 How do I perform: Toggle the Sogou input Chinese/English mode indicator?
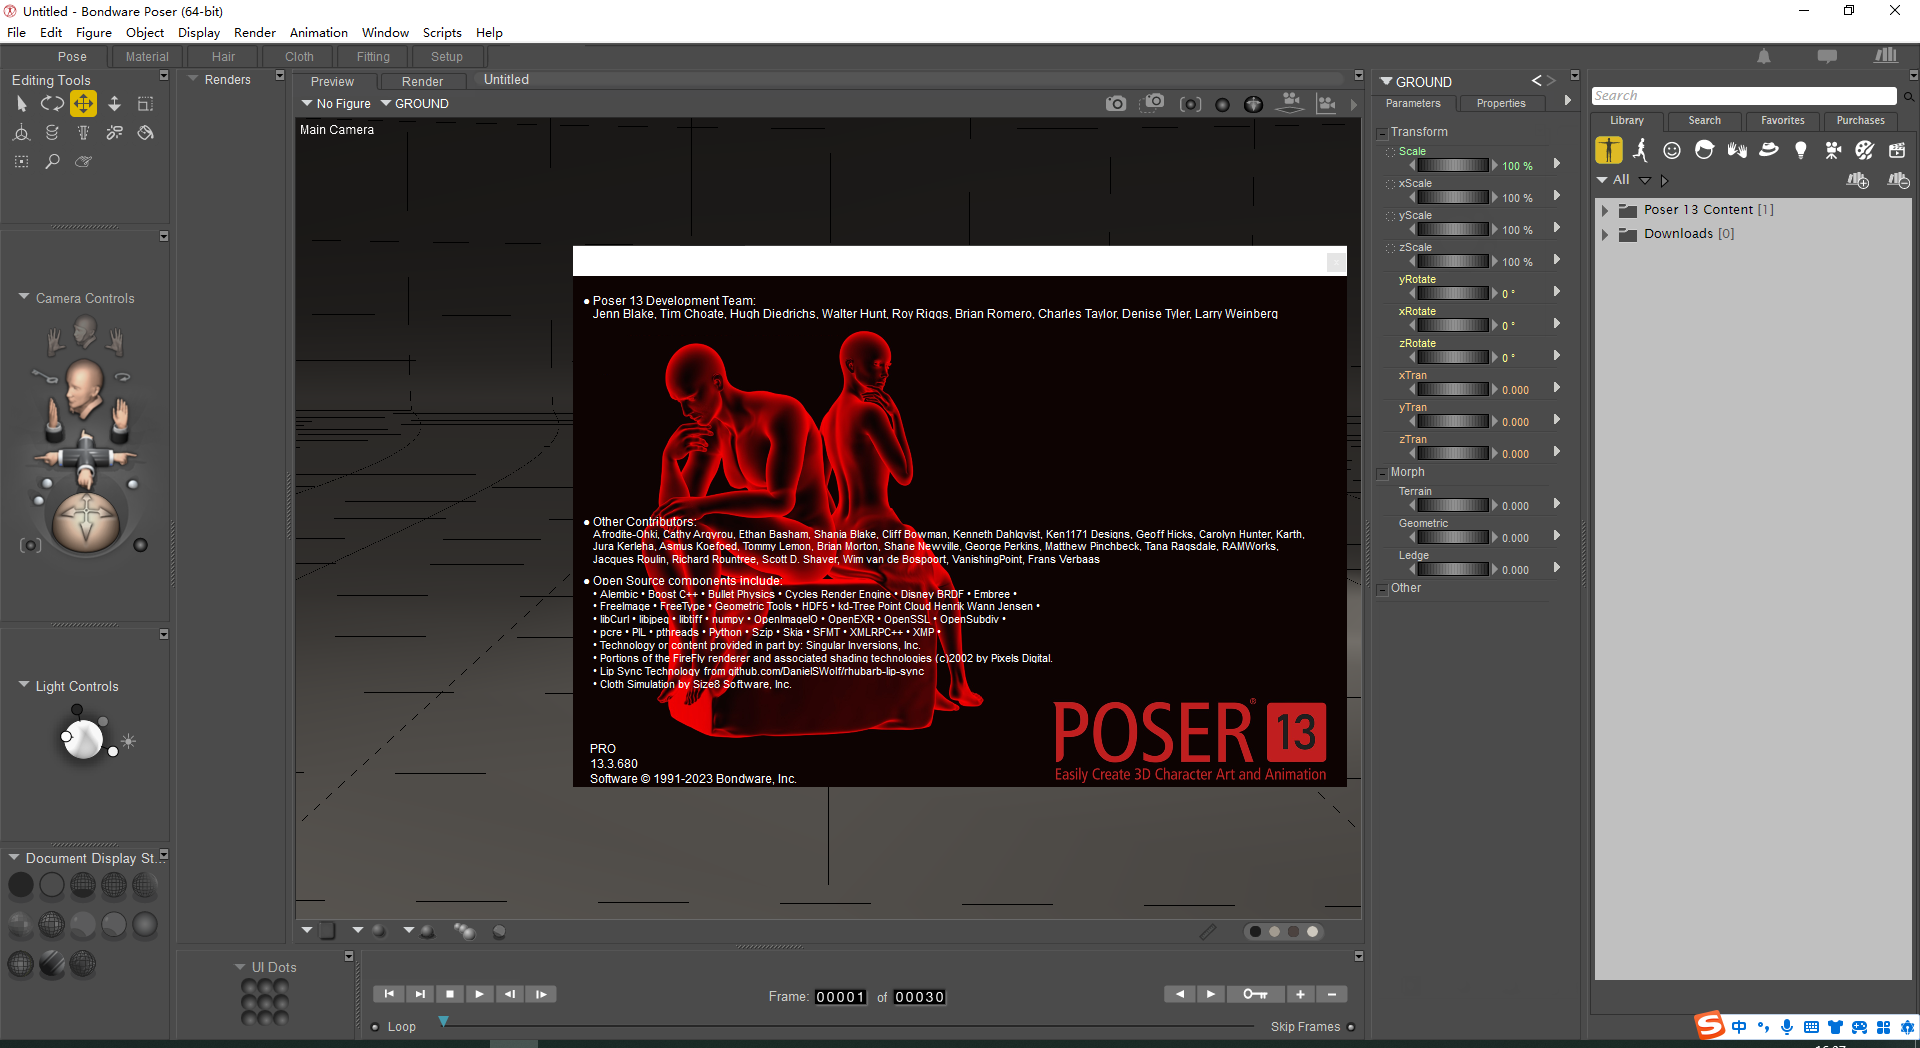pos(1739,1027)
